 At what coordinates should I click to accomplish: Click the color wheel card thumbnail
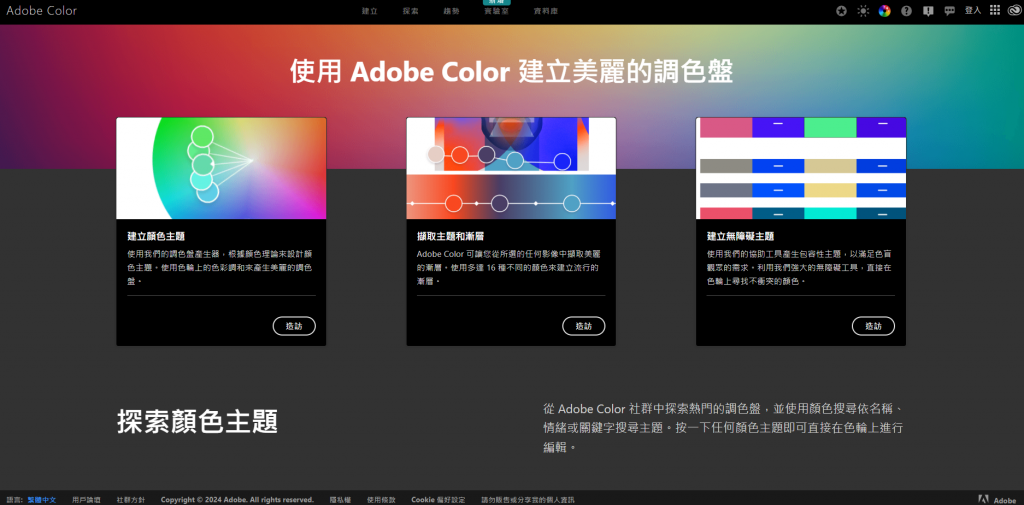221,168
